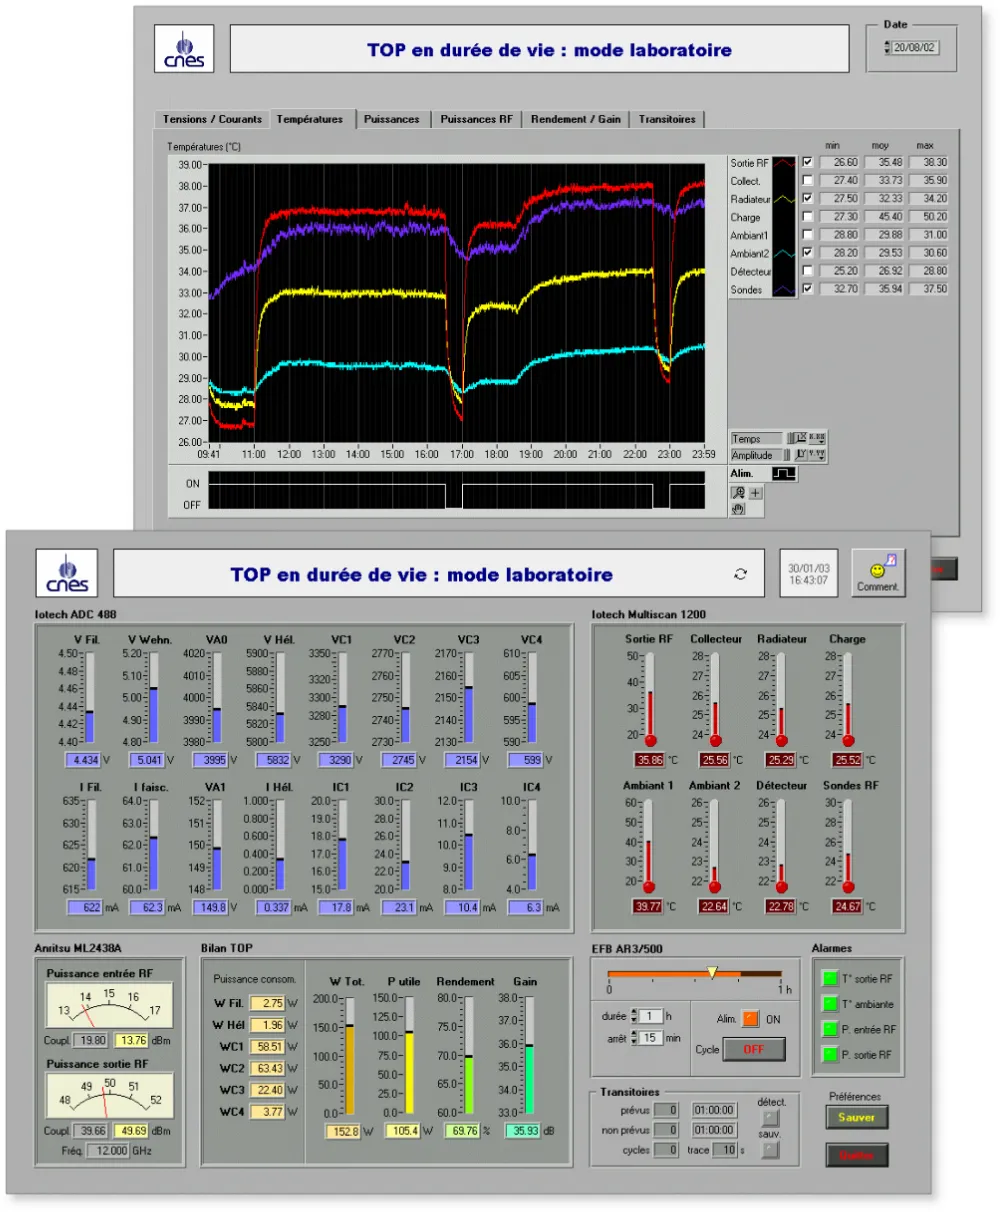The height and width of the screenshot is (1212, 1000).
Task: Click the EFB AR3/500 one-hour slider pointer
Action: (x=712, y=972)
